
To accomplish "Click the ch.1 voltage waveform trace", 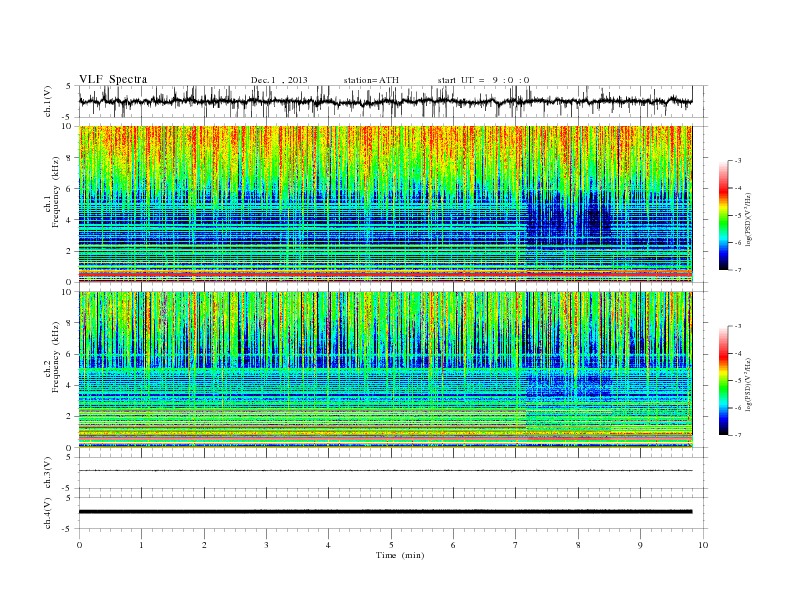I will 385,101.
